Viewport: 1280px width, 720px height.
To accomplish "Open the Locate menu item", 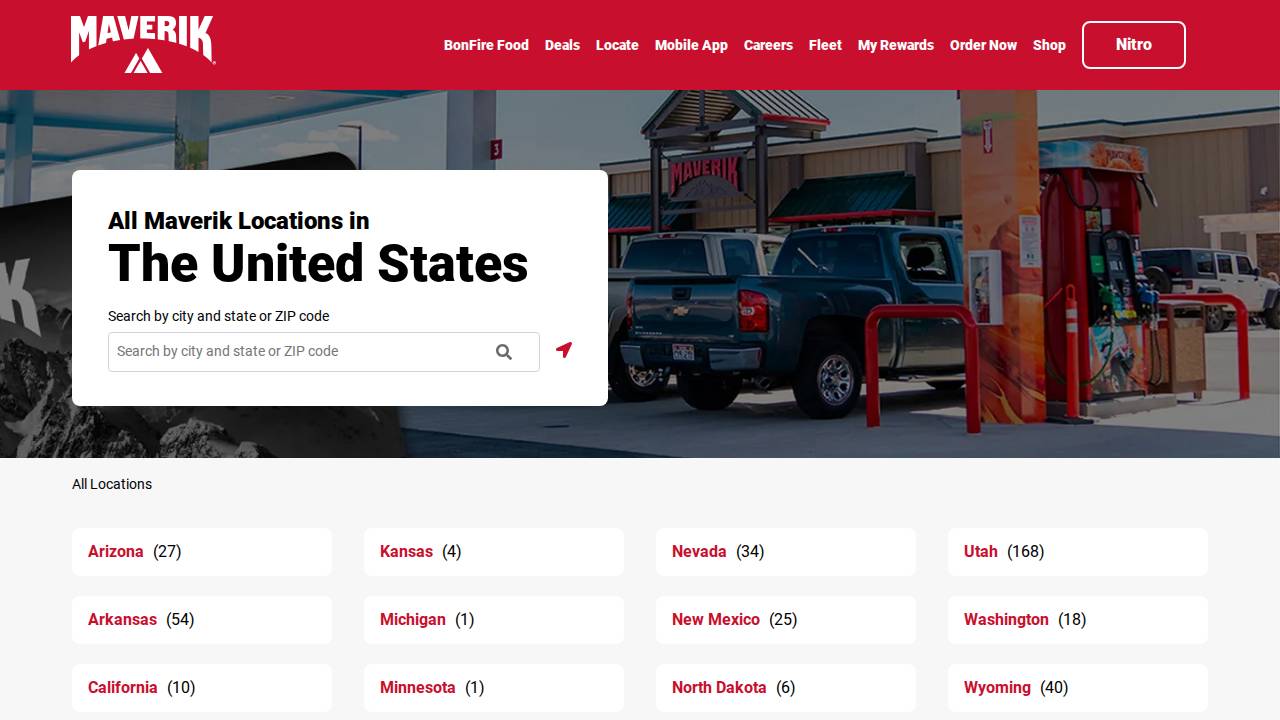I will (617, 45).
